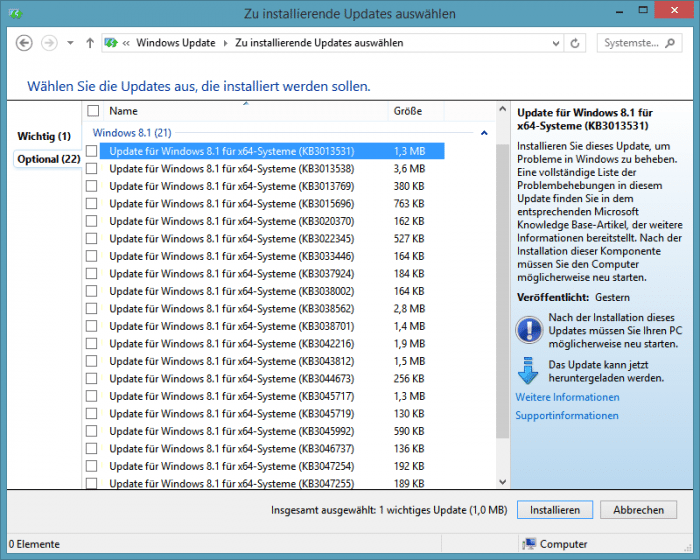Click the window title bar system icon
This screenshot has height=560, width=700.
point(16,14)
